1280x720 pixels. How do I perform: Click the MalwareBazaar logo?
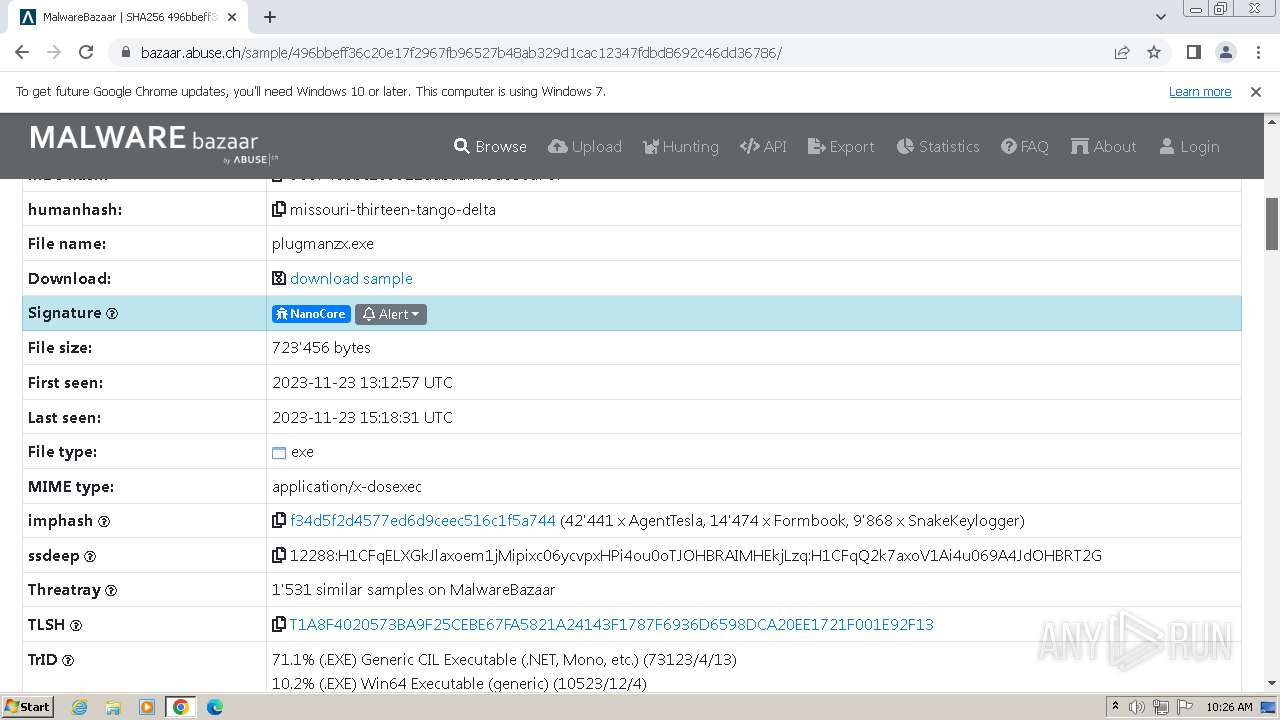coord(154,144)
